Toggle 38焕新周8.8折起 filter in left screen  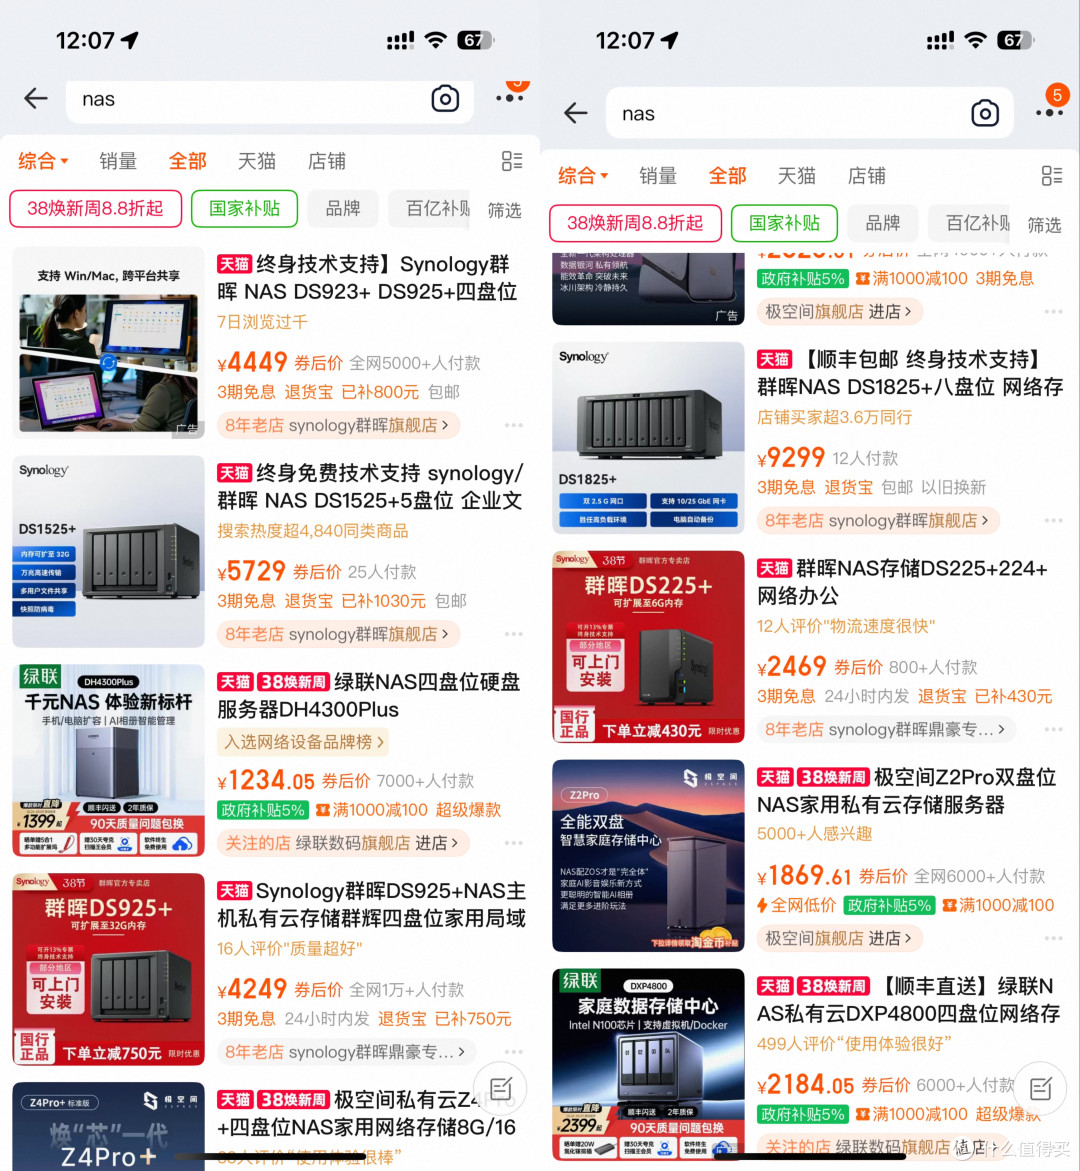point(95,208)
